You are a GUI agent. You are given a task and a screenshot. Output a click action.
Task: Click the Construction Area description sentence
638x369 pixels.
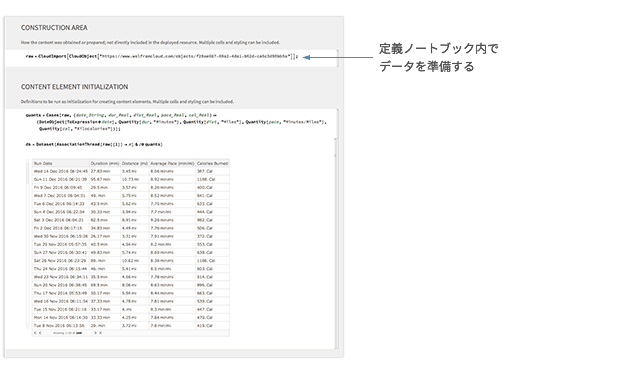151,42
